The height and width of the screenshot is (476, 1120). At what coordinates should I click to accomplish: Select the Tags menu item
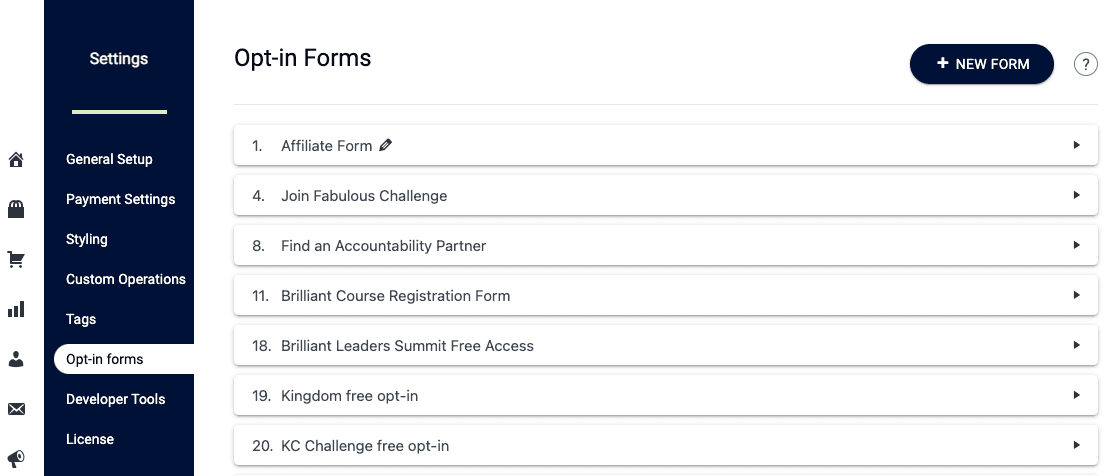(x=81, y=319)
